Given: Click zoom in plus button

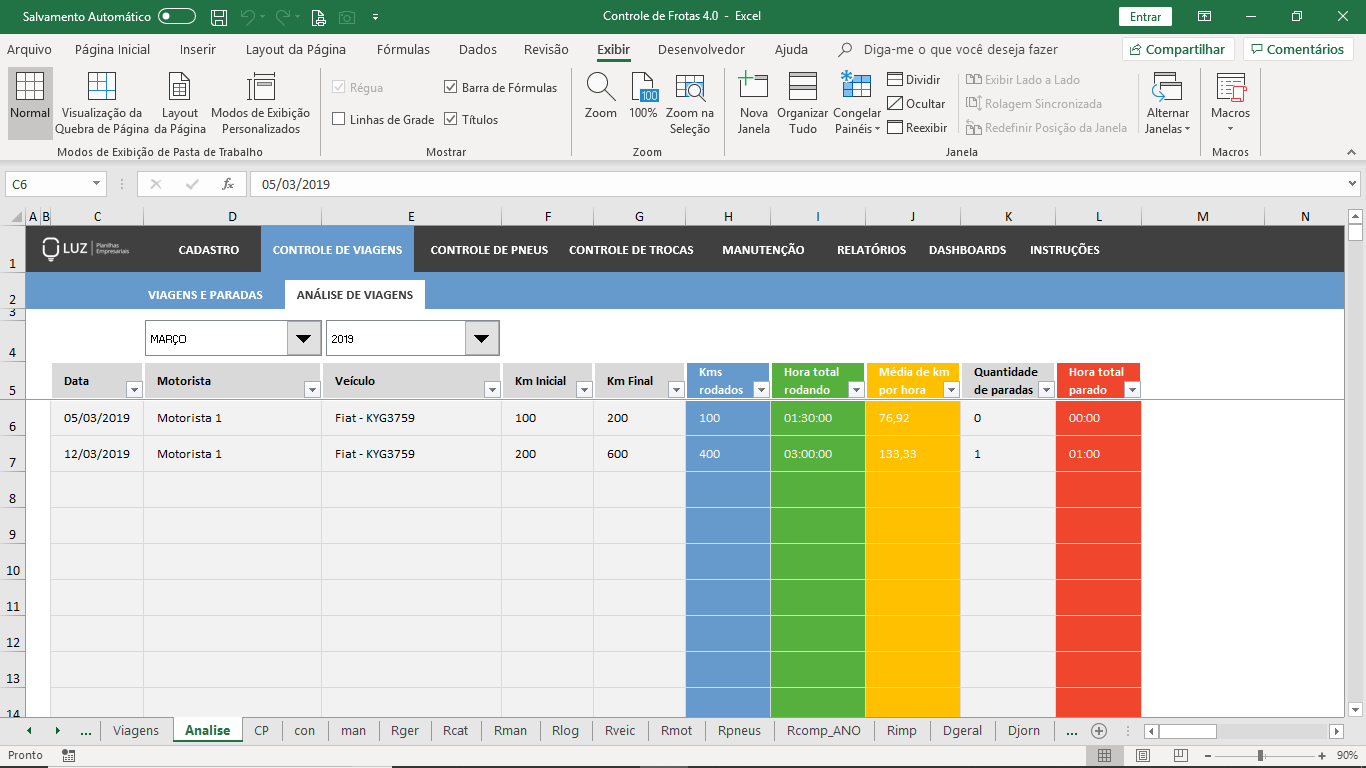Looking at the screenshot, I should pos(1323,756).
